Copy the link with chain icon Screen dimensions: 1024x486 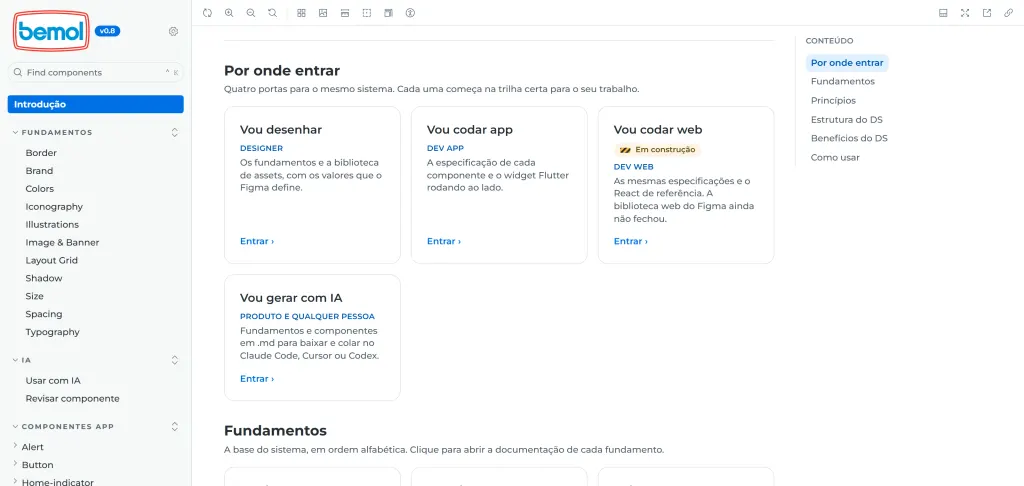tap(1008, 12)
